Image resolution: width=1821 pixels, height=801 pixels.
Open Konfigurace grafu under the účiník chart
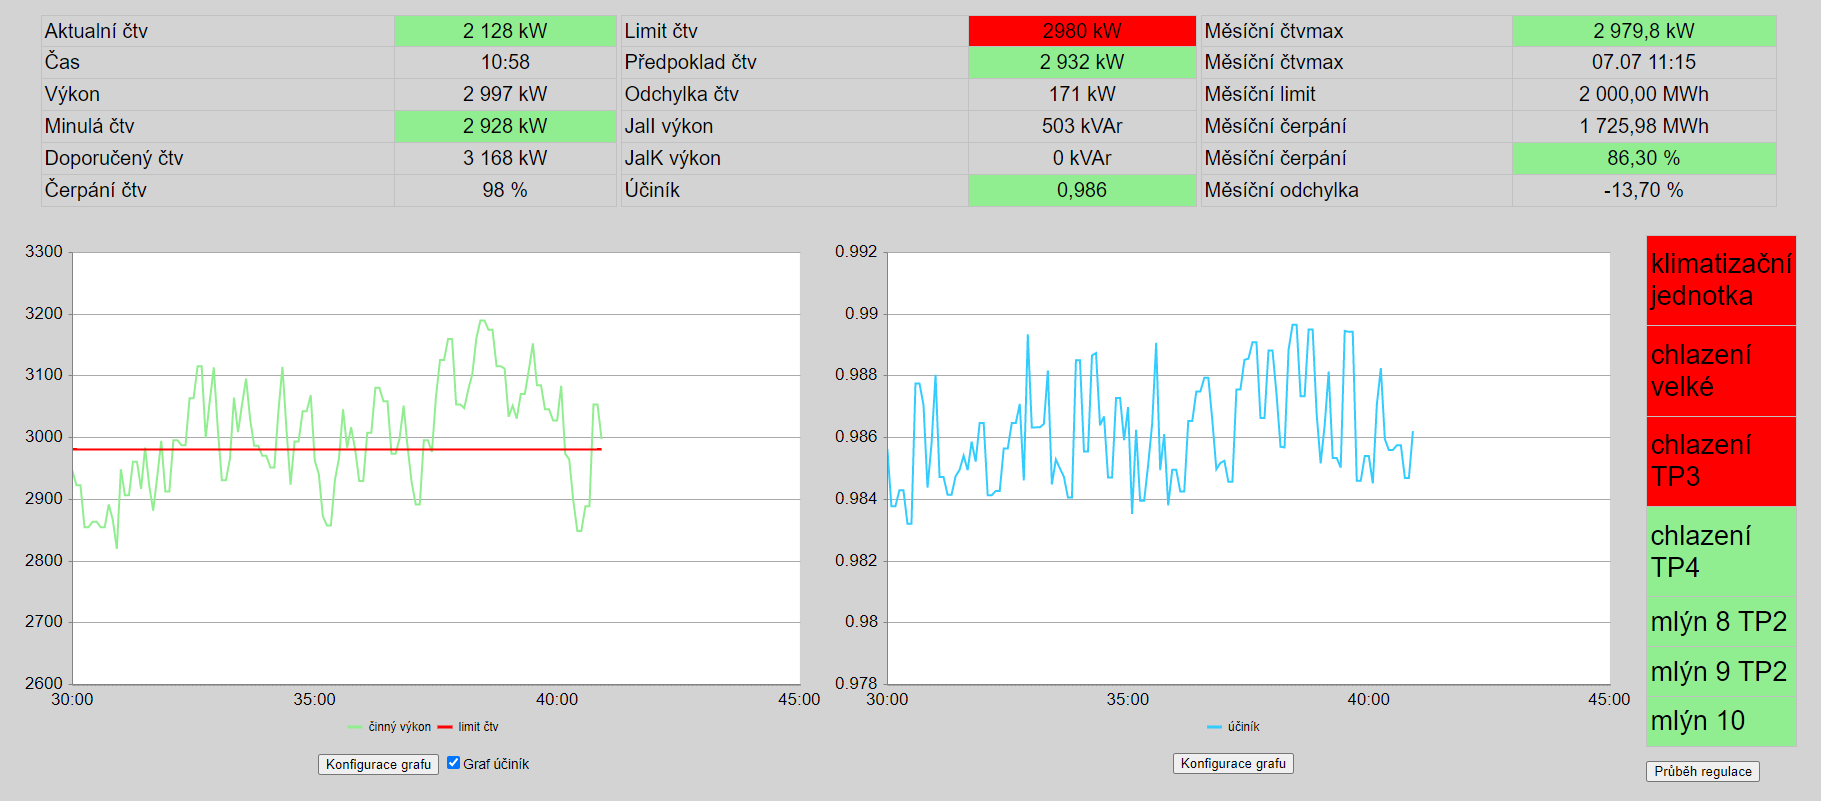(x=1233, y=763)
